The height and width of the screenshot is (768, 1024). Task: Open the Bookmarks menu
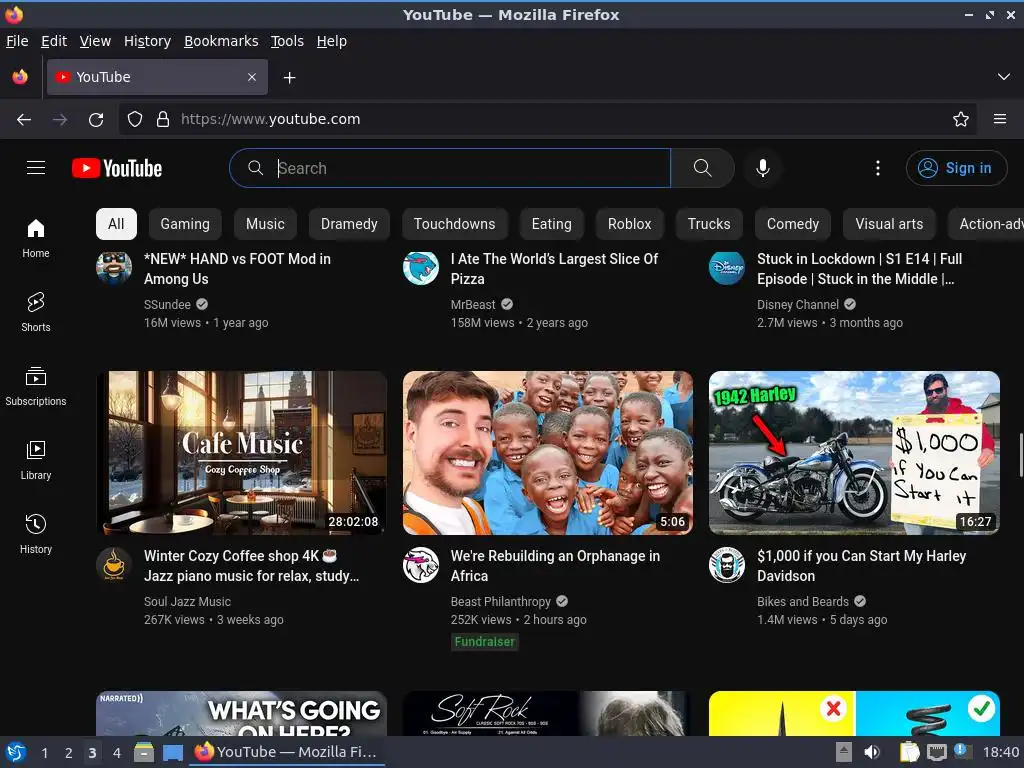click(x=221, y=41)
